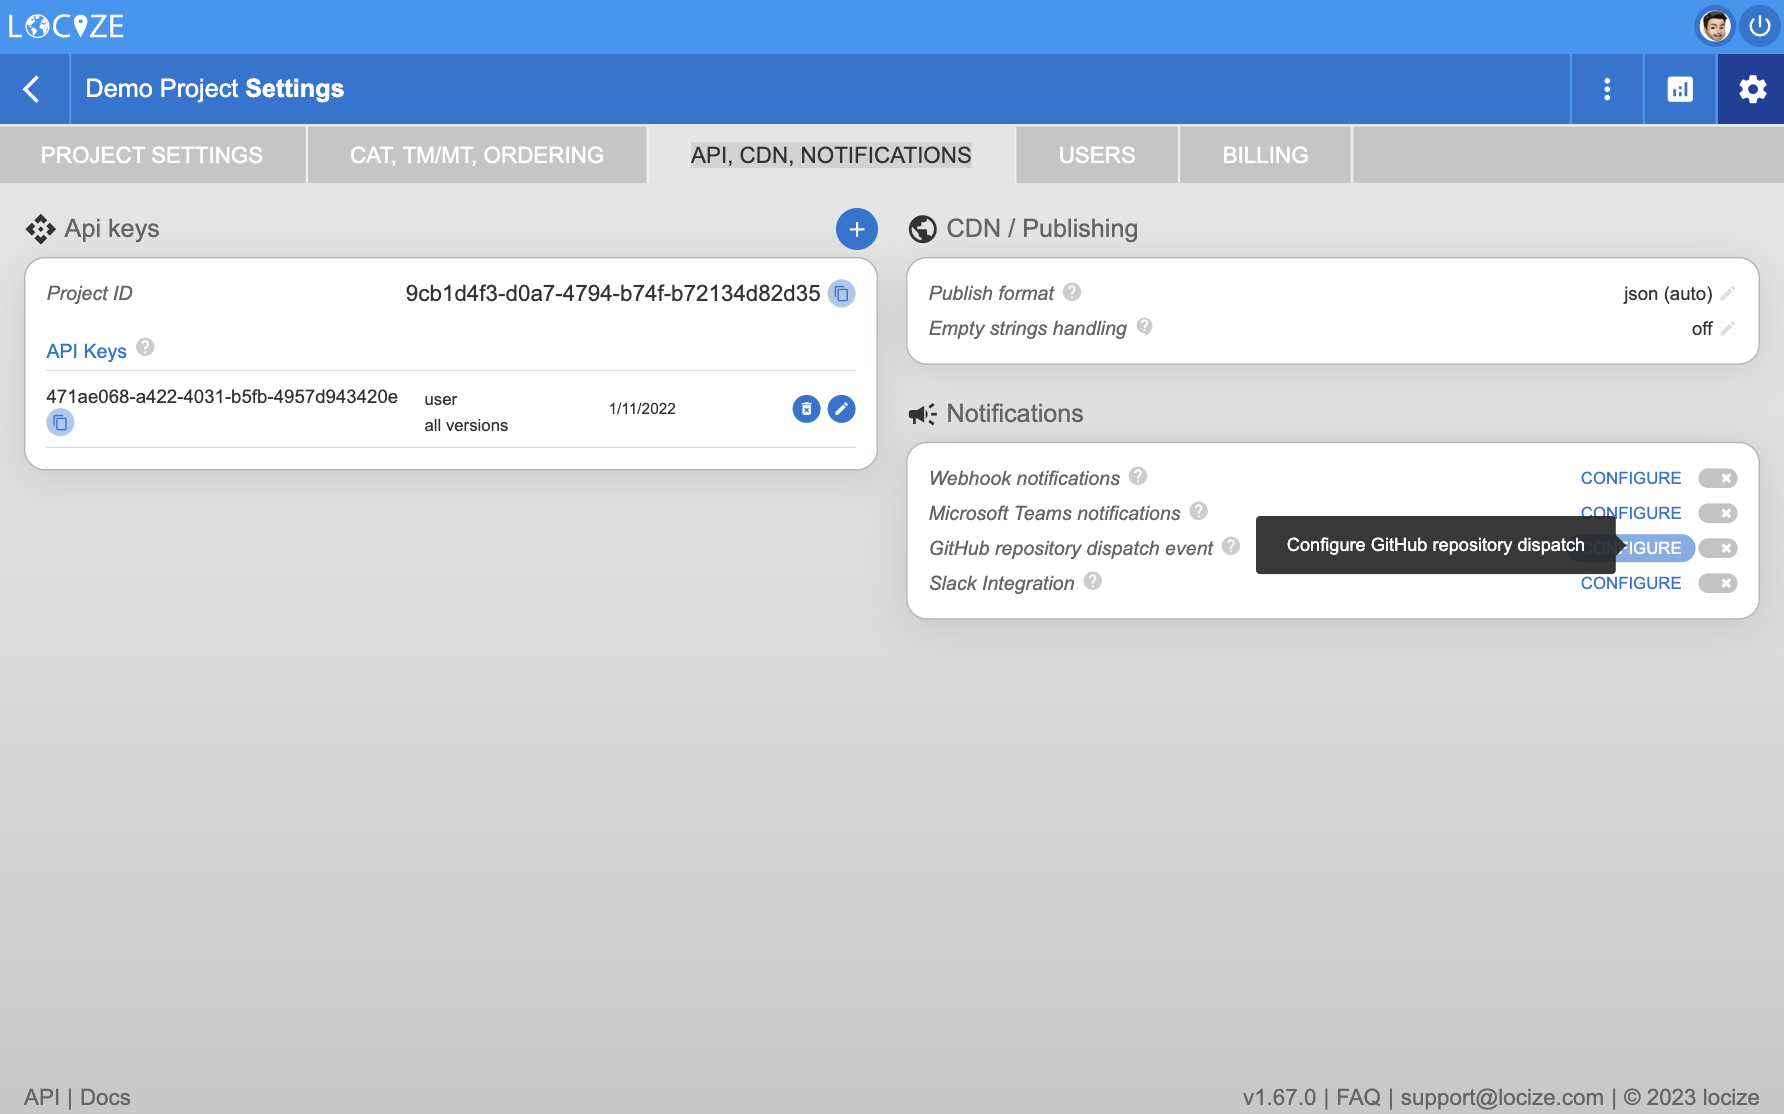Click the logout power icon
Image resolution: width=1784 pixels, height=1114 pixels.
click(1760, 26)
